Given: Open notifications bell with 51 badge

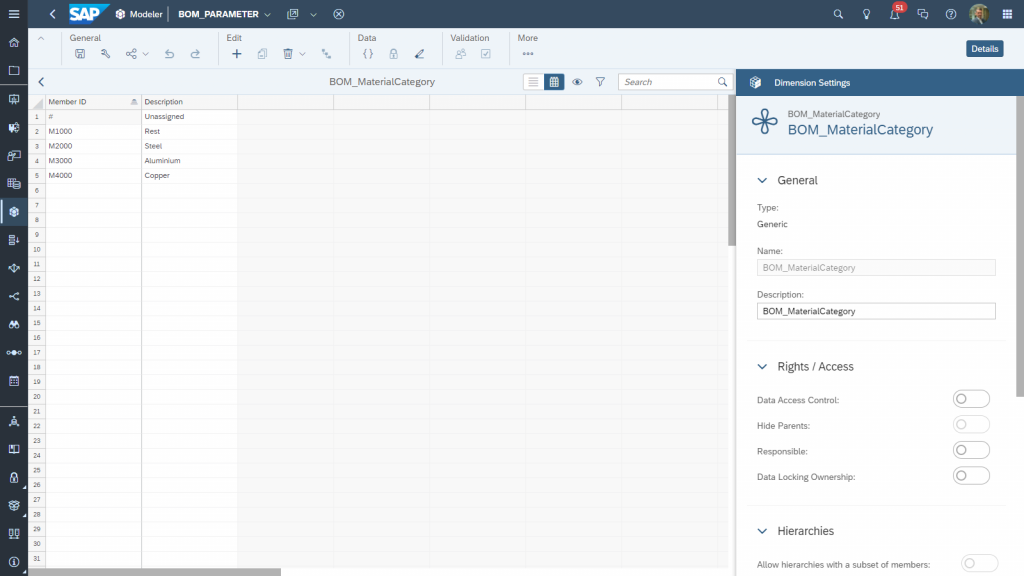Looking at the screenshot, I should click(x=895, y=14).
